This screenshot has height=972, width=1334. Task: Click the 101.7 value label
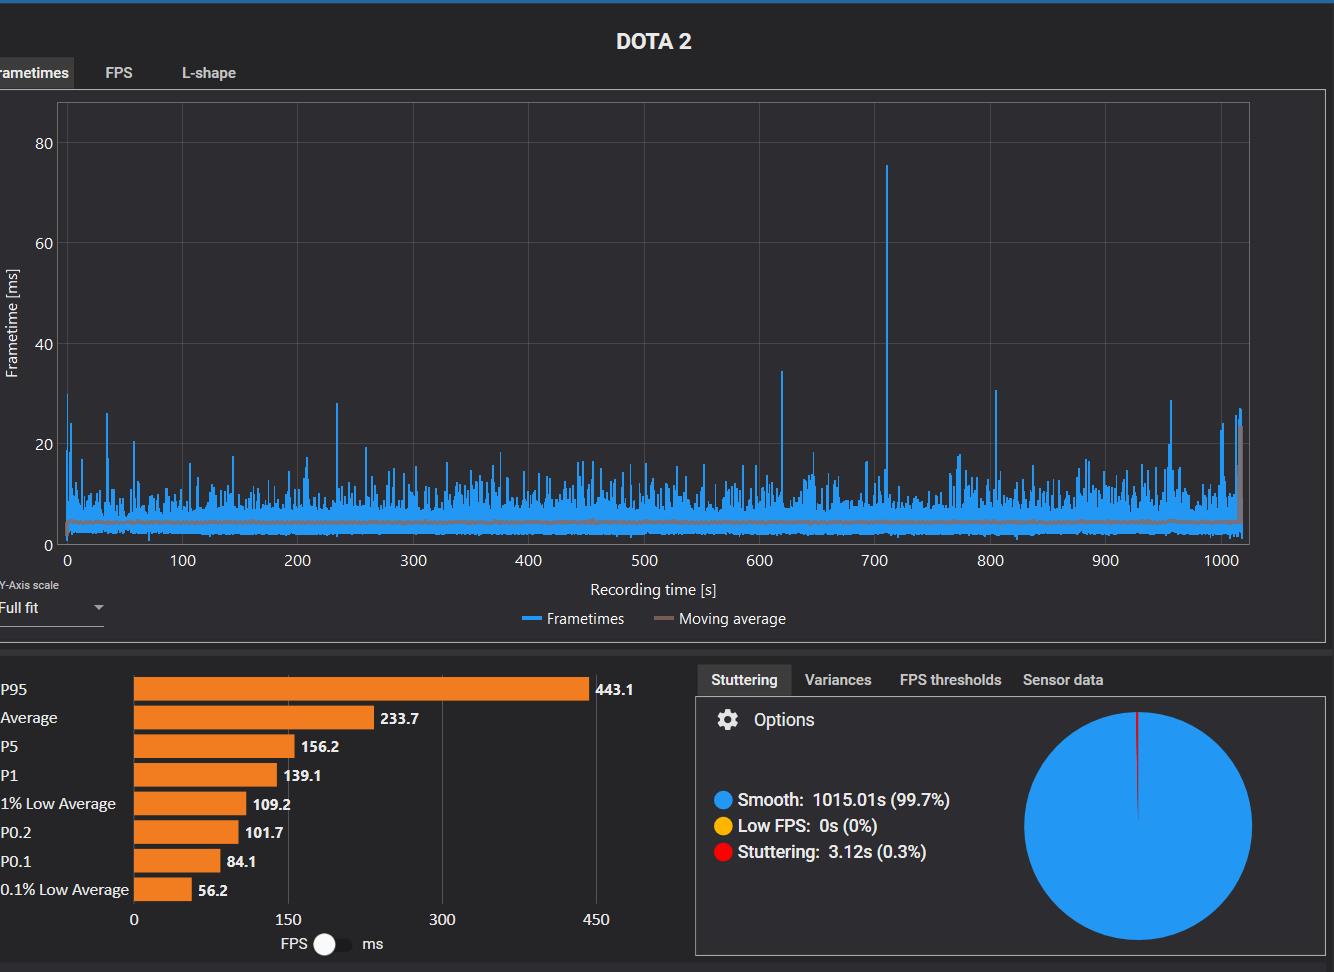264,833
